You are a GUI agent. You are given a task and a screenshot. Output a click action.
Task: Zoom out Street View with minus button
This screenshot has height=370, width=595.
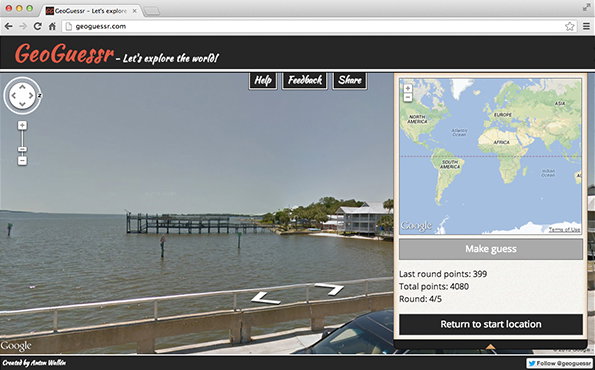(22, 161)
